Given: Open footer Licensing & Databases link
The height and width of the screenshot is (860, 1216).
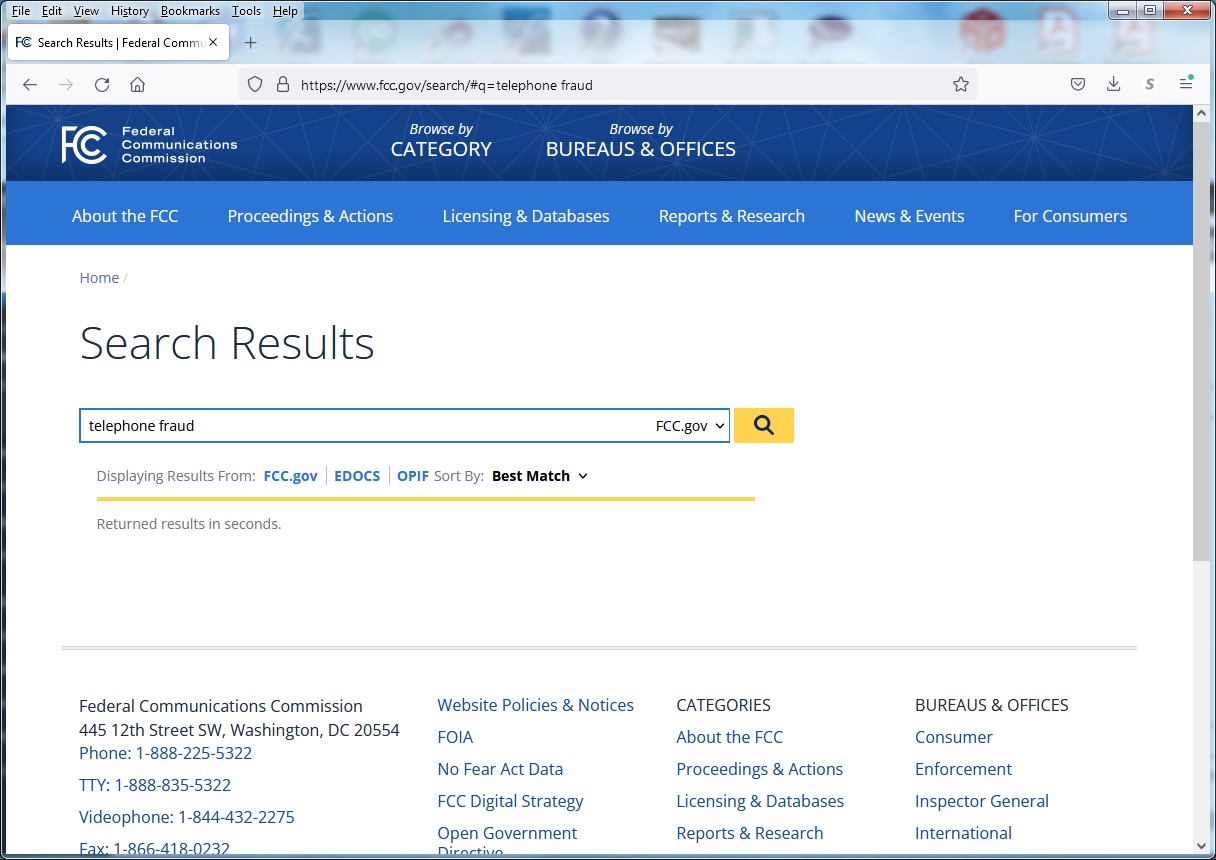Looking at the screenshot, I should [x=760, y=801].
